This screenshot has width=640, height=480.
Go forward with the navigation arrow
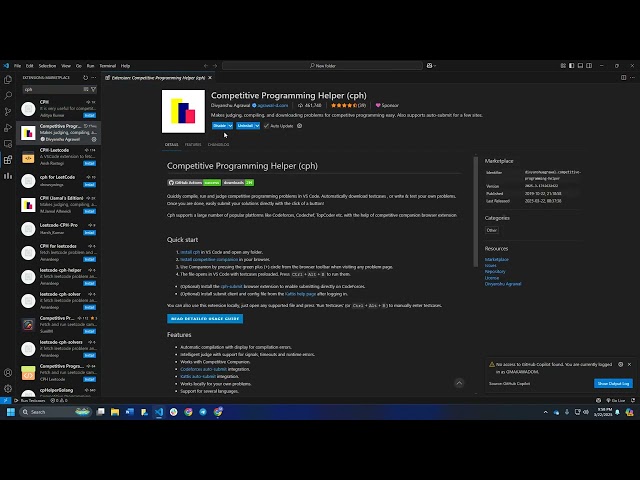[215, 66]
